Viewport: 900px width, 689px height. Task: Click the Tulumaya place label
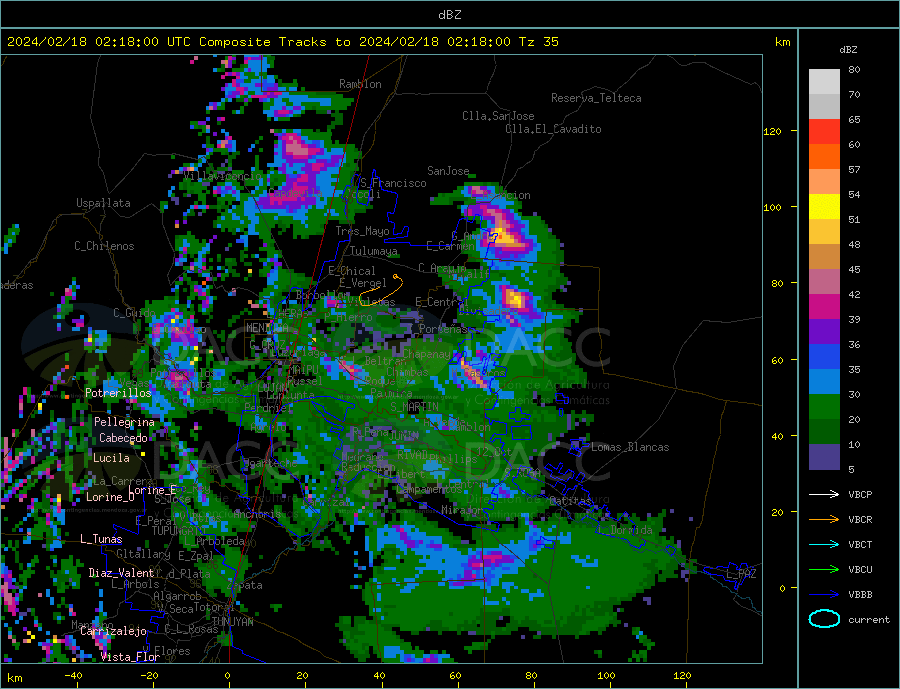pos(374,251)
